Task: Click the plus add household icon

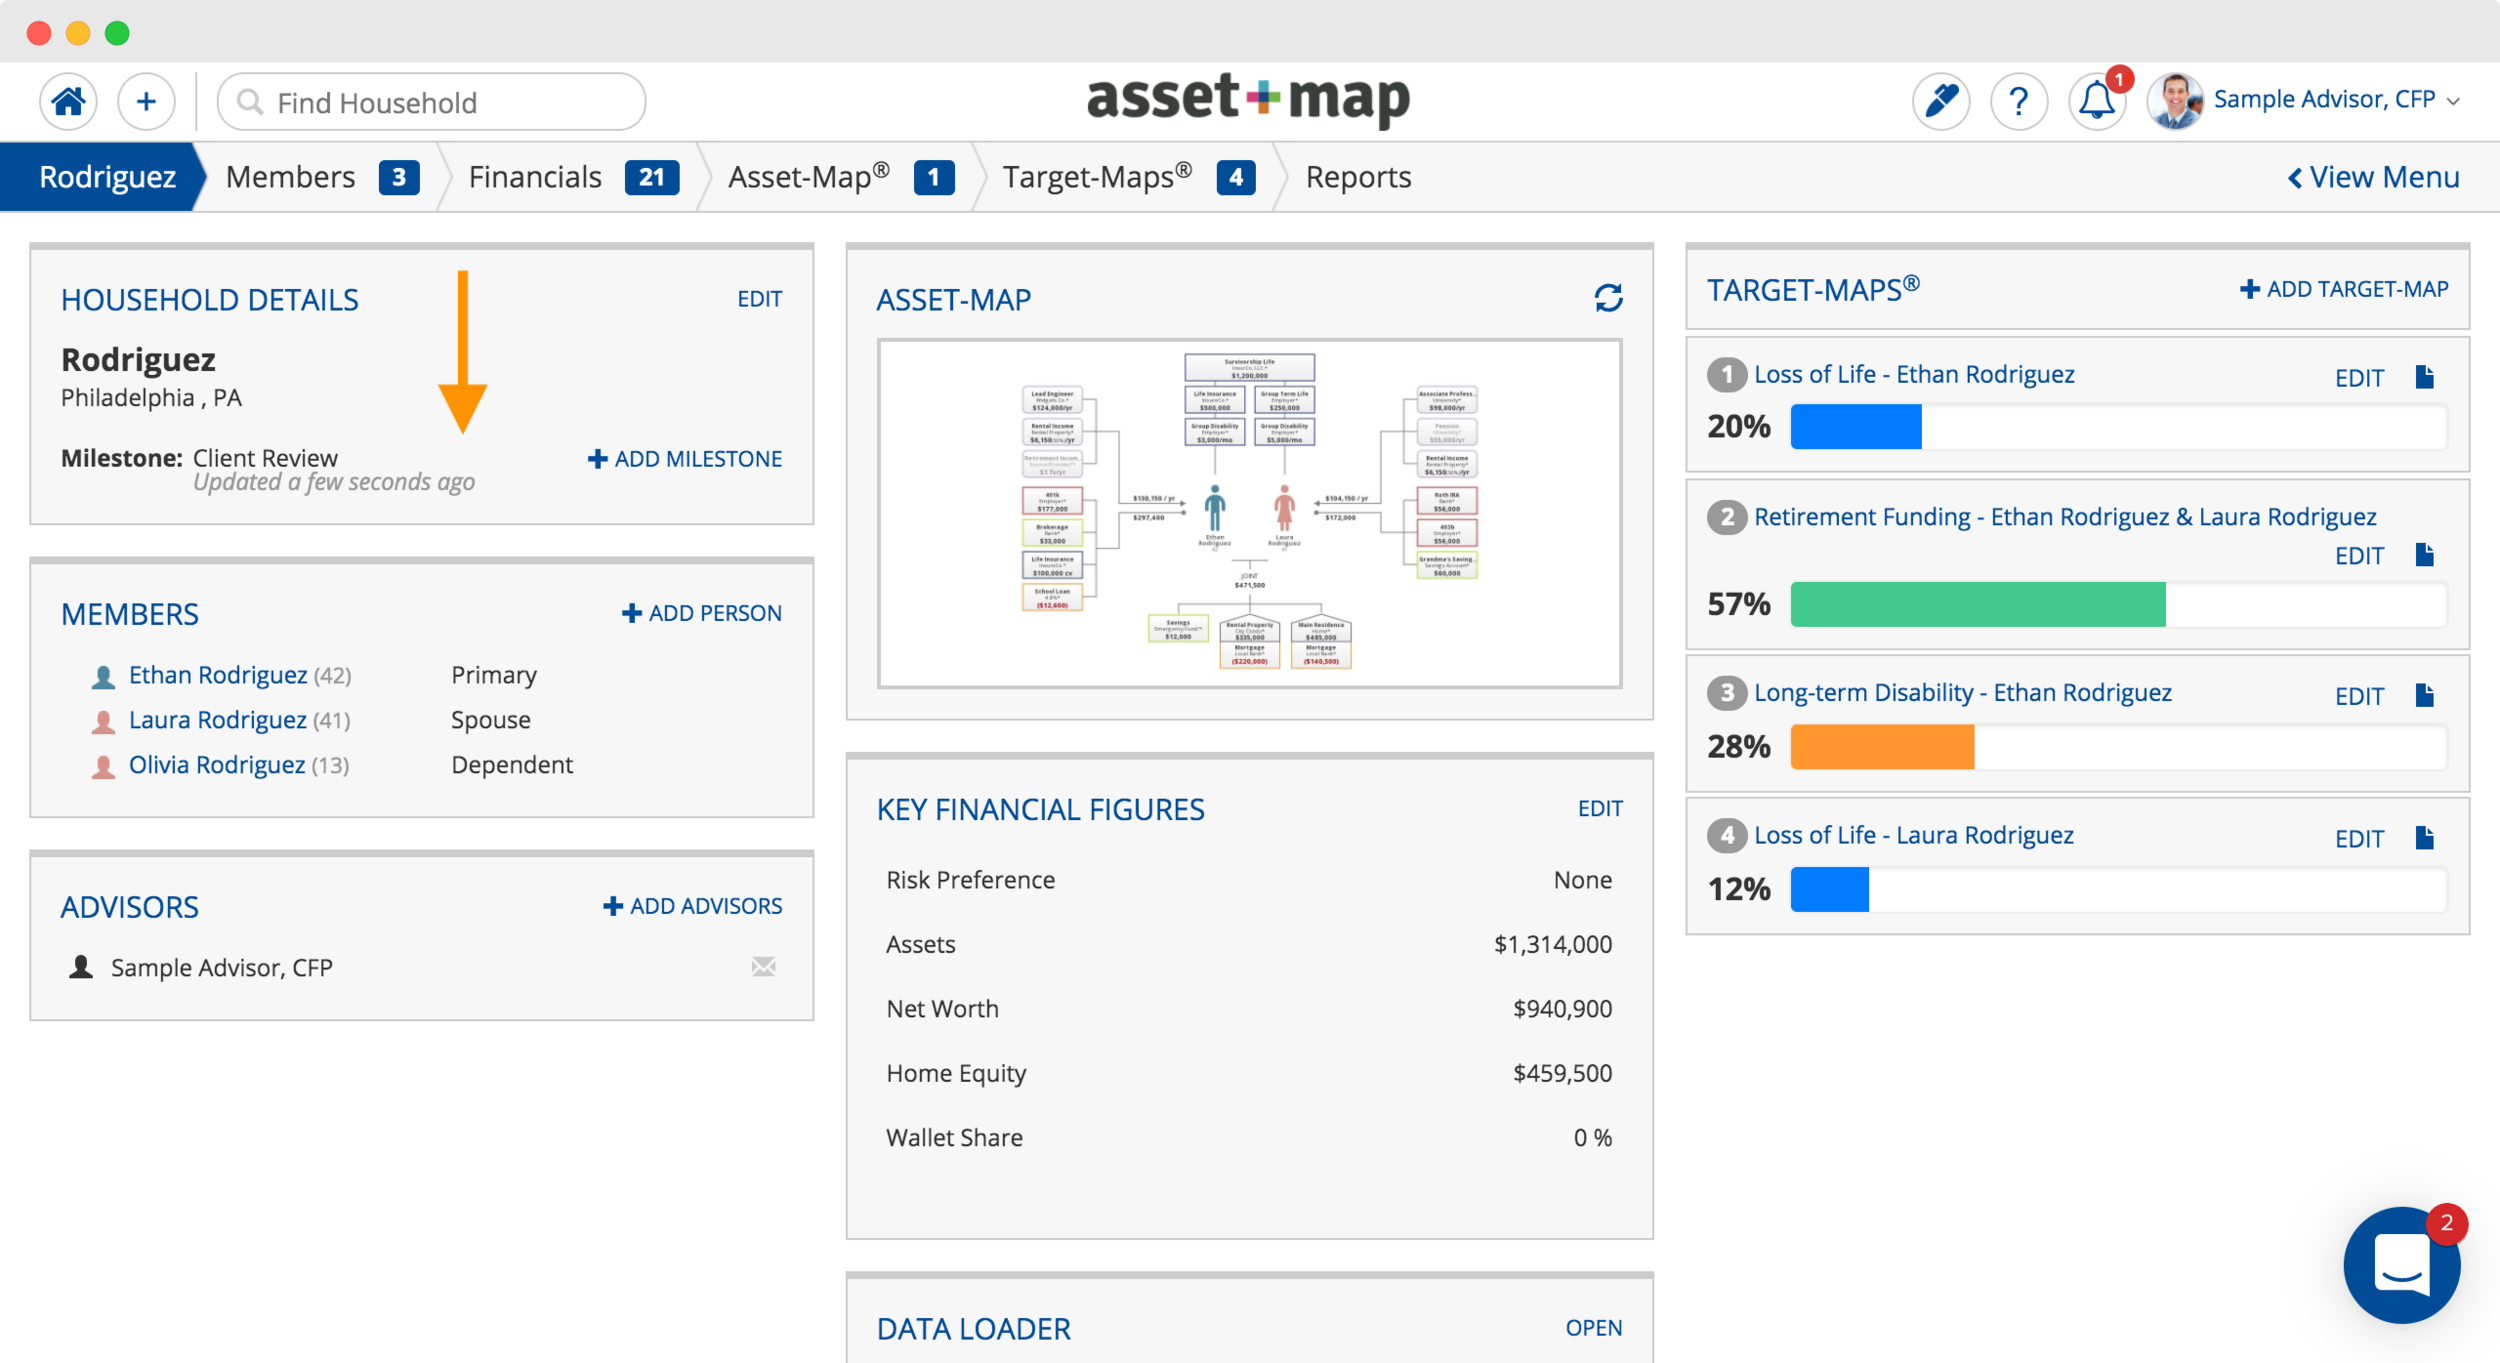Action: pos(146,101)
